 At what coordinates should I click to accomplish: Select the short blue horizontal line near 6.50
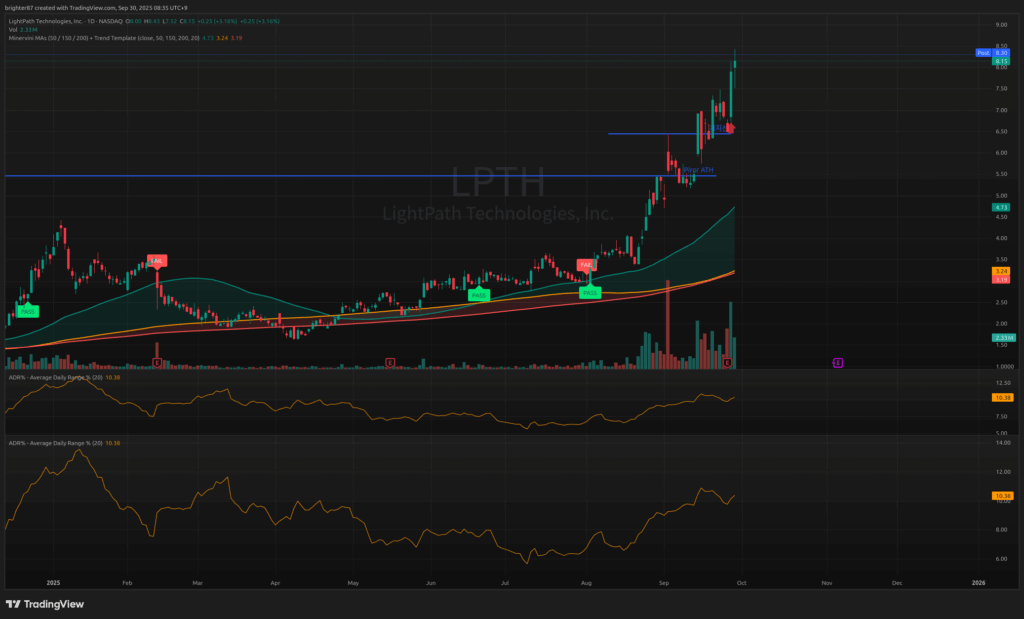(x=669, y=134)
